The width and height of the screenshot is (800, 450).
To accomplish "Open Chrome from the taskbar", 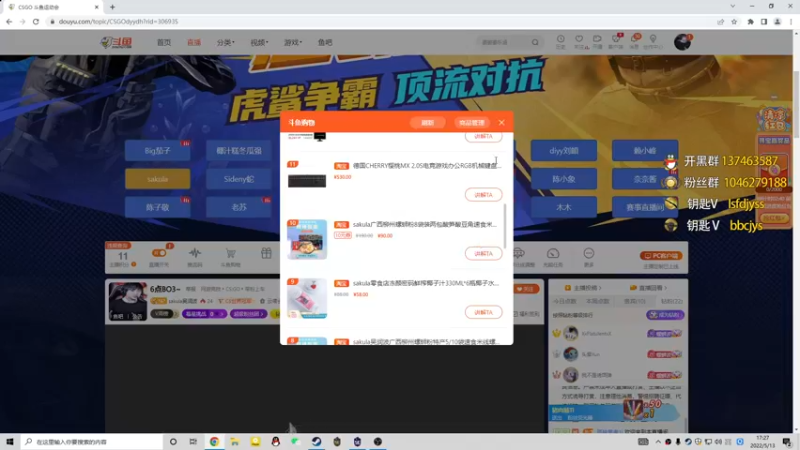I will point(214,441).
